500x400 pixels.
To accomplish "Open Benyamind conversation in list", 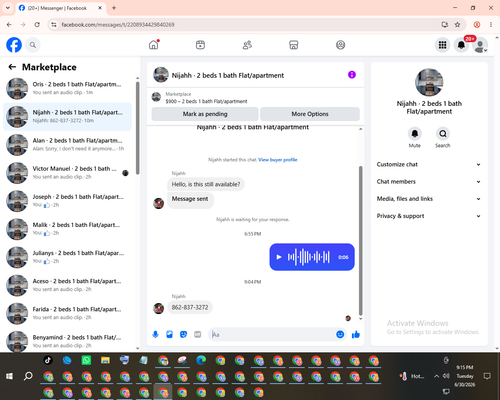I will (67, 341).
